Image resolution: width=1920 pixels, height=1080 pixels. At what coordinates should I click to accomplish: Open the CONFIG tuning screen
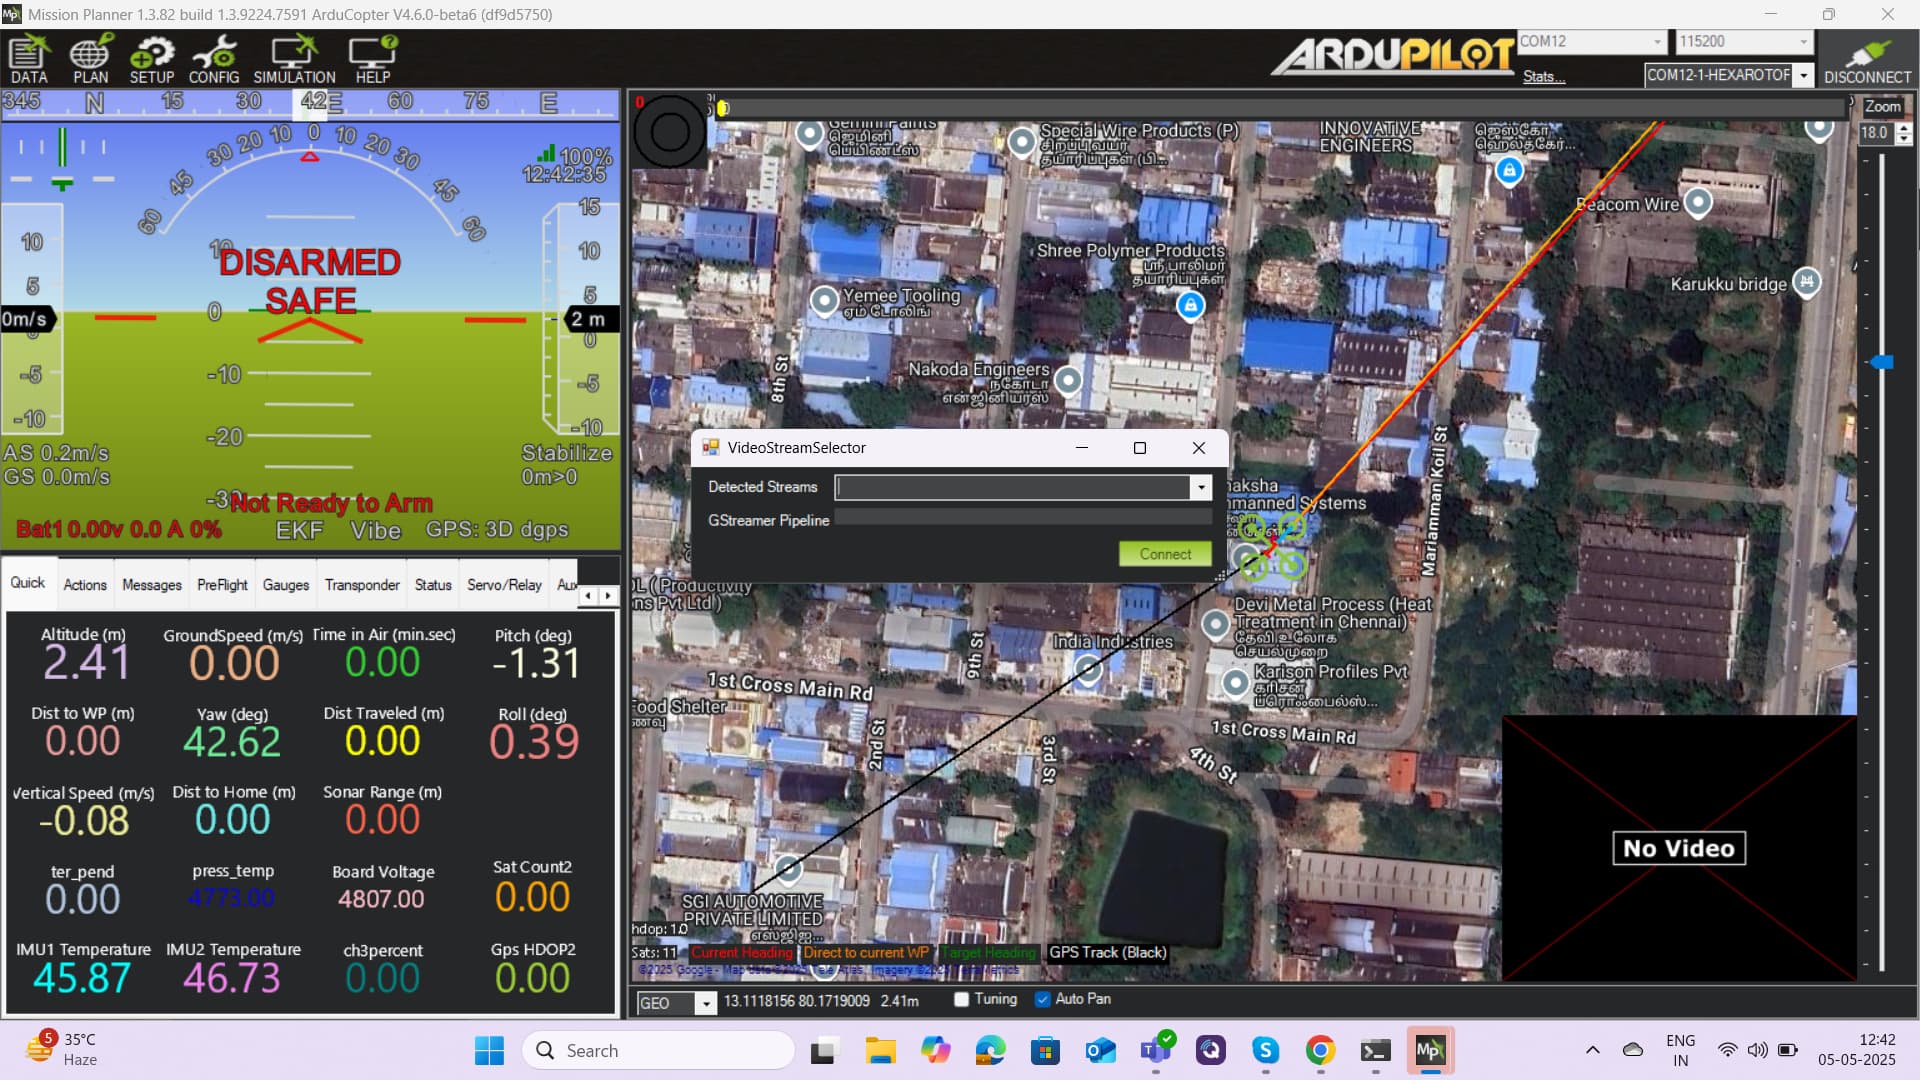pyautogui.click(x=214, y=59)
